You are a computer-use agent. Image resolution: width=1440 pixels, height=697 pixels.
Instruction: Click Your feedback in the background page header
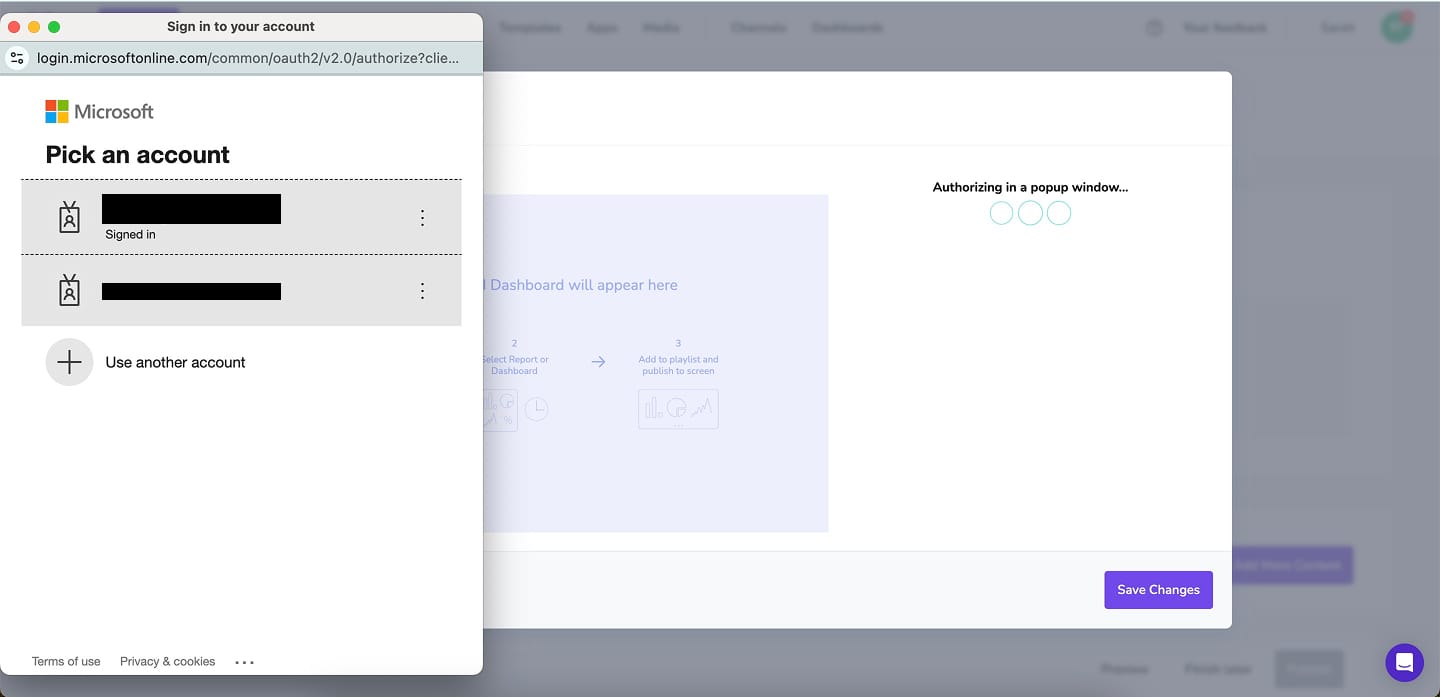tap(1225, 28)
